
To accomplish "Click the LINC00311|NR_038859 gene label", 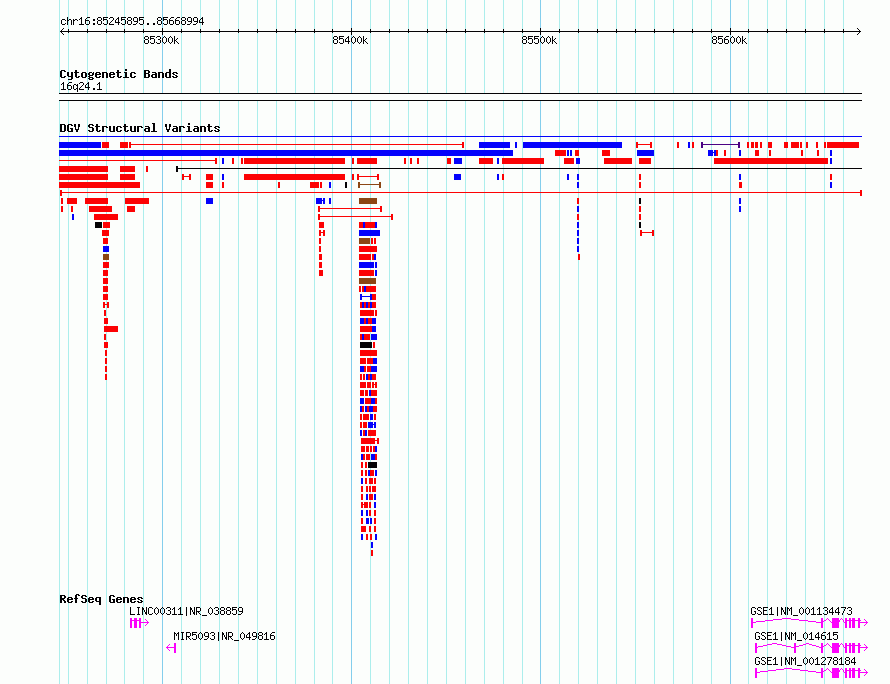I will tap(186, 611).
